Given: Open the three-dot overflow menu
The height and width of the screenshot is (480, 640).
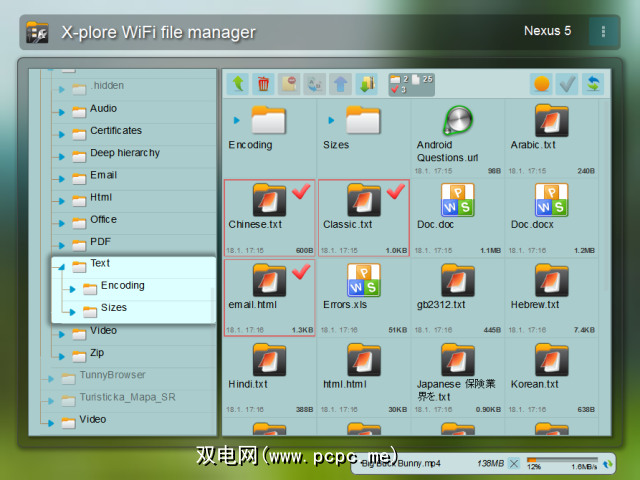Looking at the screenshot, I should tap(603, 31).
